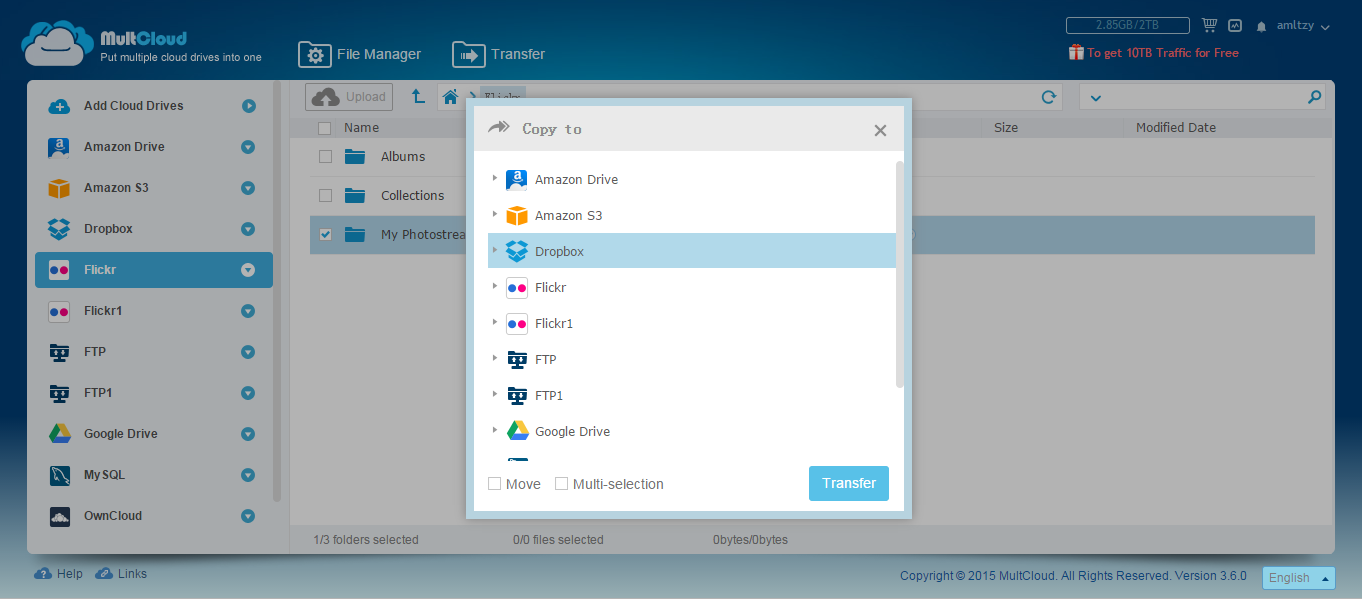This screenshot has height=599, width=1362.
Task: Click the Upload button
Action: point(349,97)
